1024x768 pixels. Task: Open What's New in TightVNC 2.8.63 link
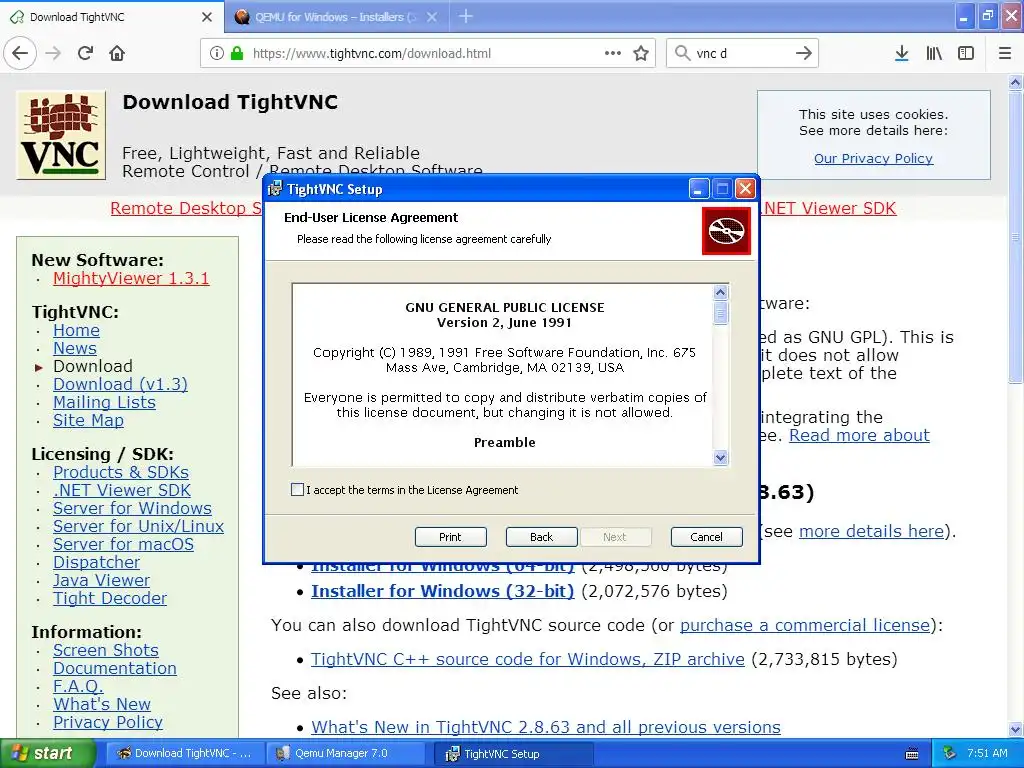546,727
